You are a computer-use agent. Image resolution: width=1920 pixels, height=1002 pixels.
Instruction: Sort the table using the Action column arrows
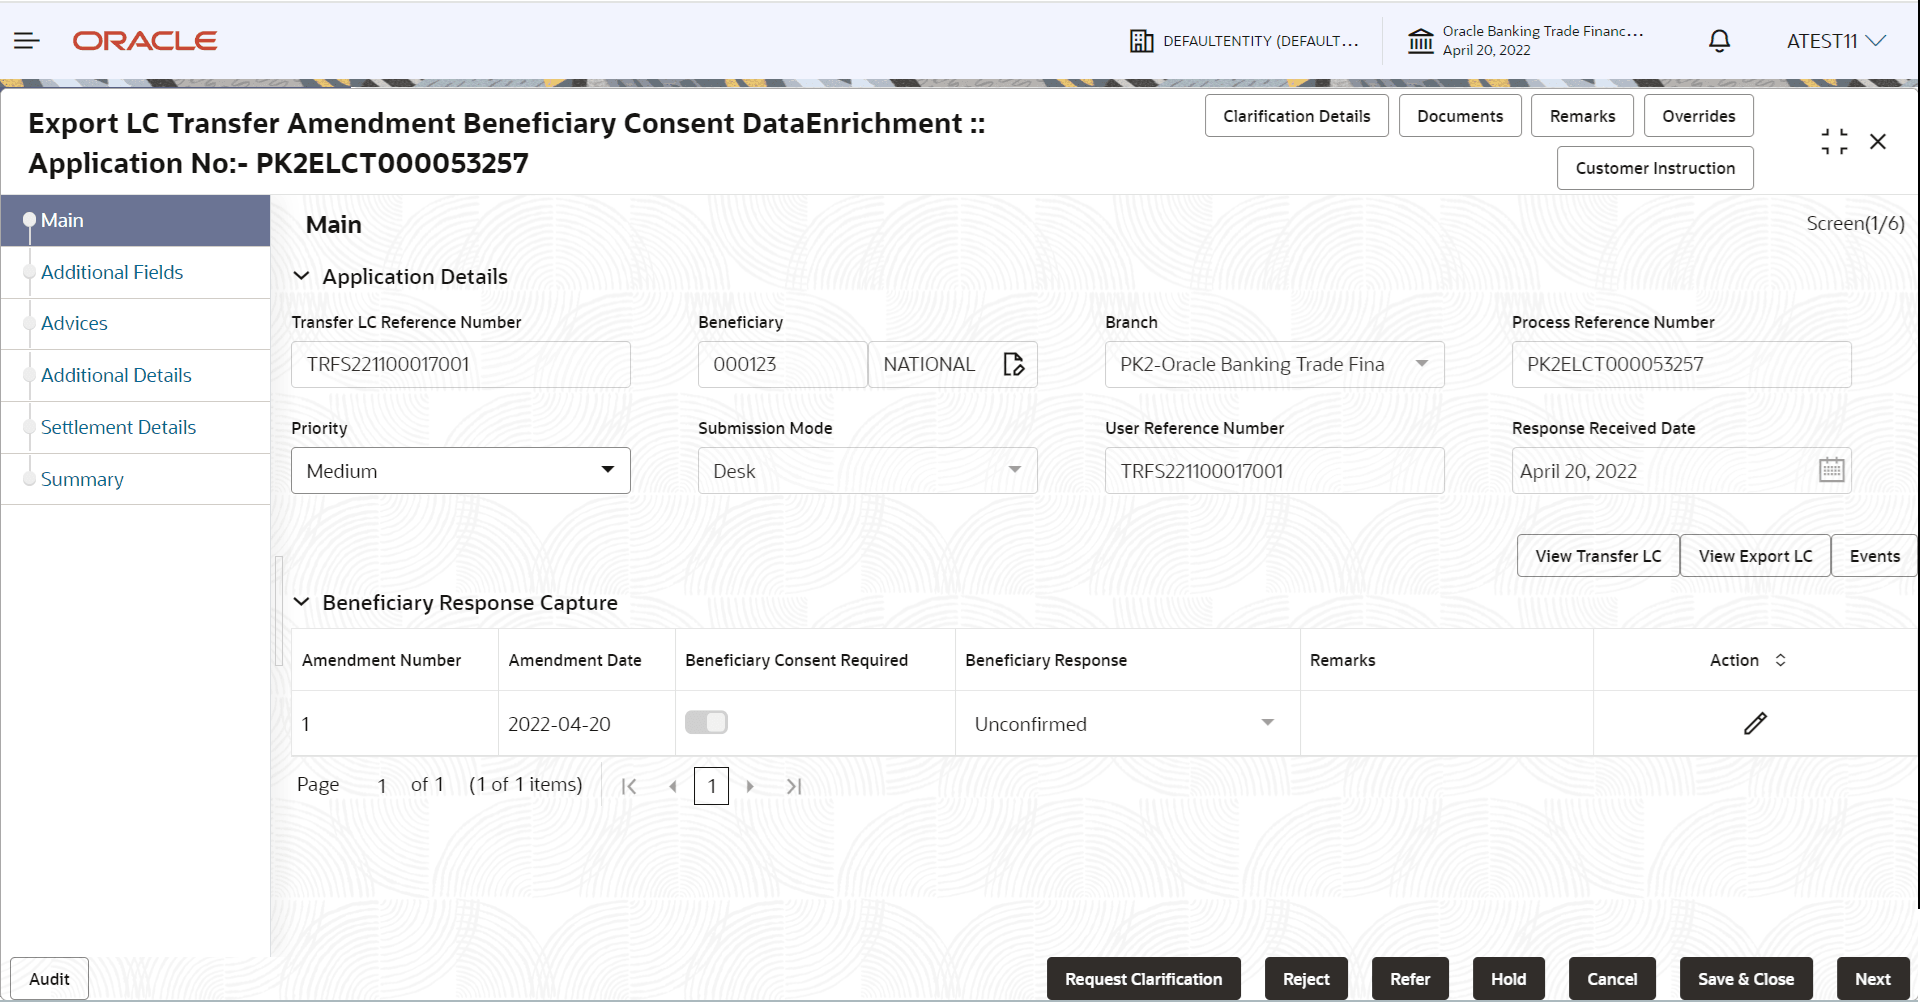[x=1781, y=660]
